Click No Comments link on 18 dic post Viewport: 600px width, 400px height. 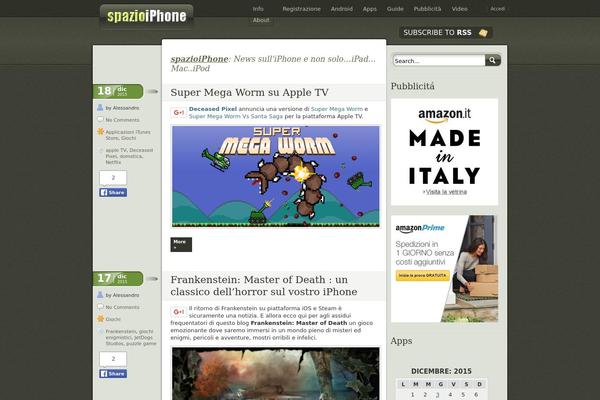[x=122, y=120]
